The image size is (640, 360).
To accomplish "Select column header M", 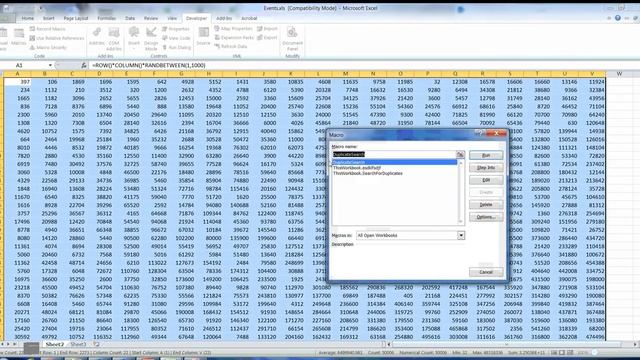I will (x=345, y=74).
